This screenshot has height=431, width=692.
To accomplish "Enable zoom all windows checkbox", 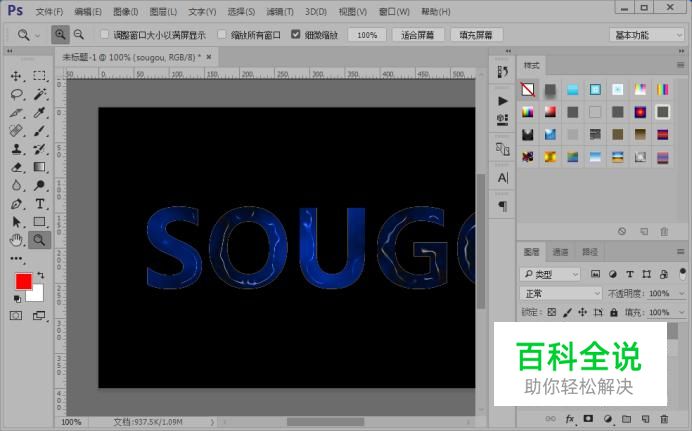I will (222, 34).
